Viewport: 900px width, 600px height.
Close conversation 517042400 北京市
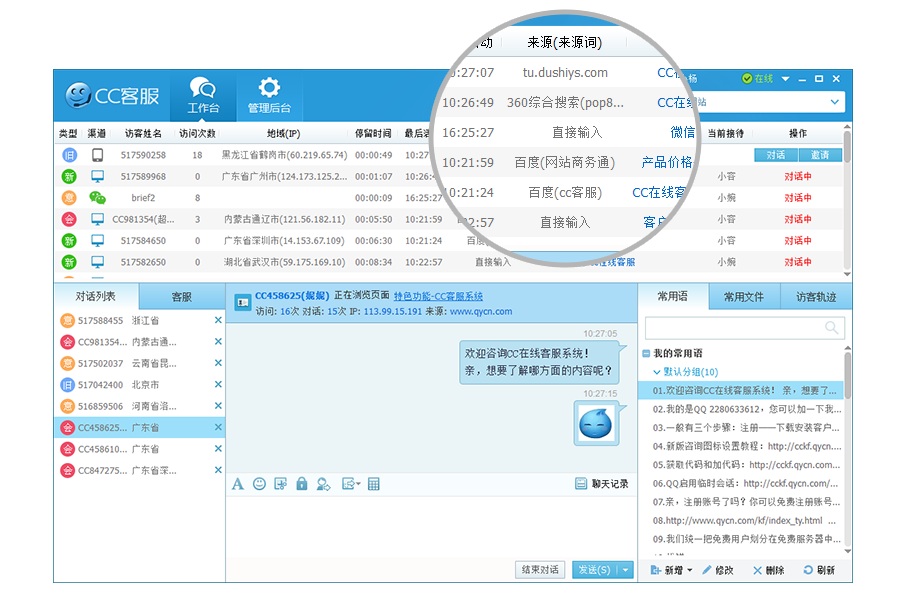(x=218, y=385)
